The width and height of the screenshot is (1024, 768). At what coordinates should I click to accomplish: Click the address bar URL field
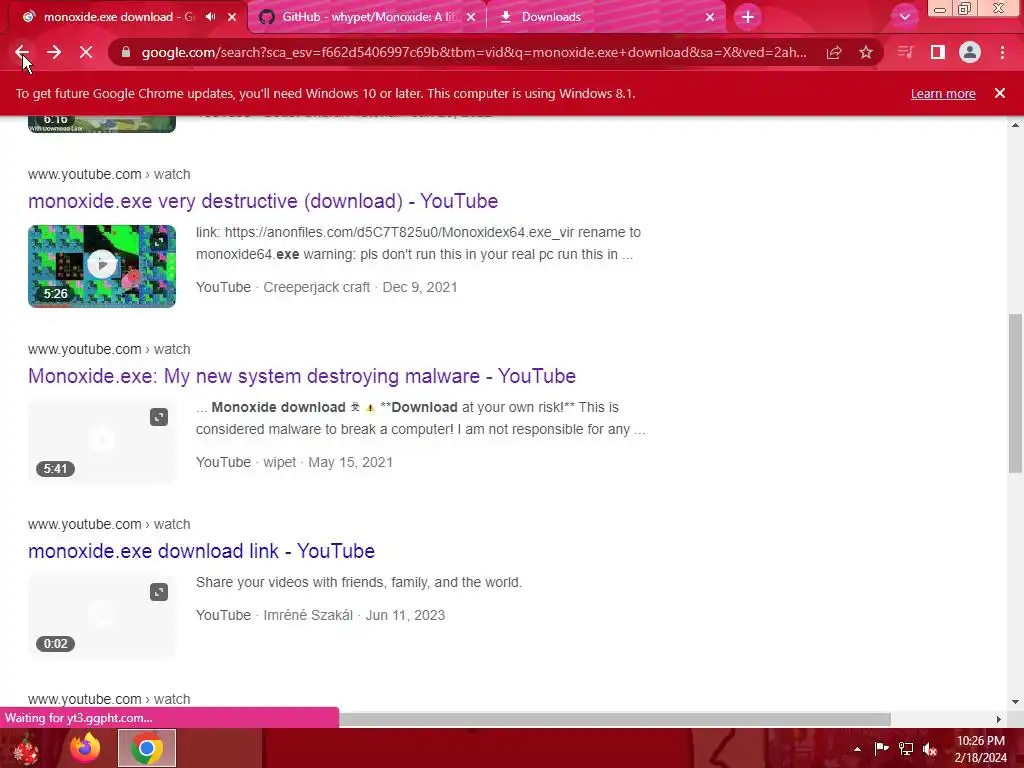tap(473, 52)
